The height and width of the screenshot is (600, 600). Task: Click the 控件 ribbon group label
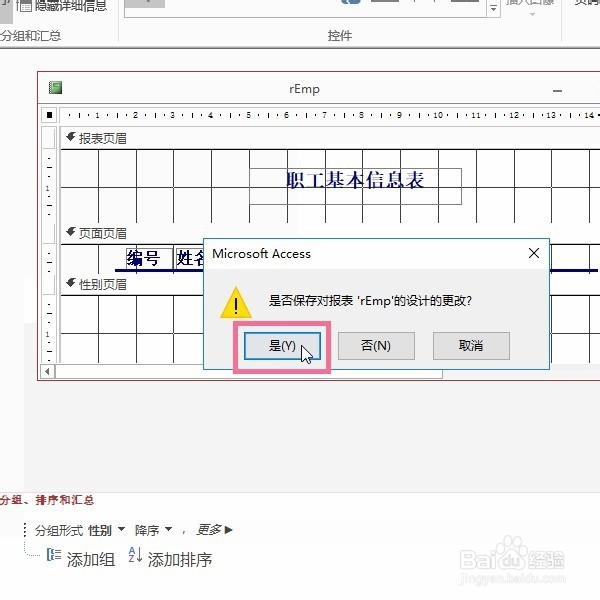click(340, 36)
